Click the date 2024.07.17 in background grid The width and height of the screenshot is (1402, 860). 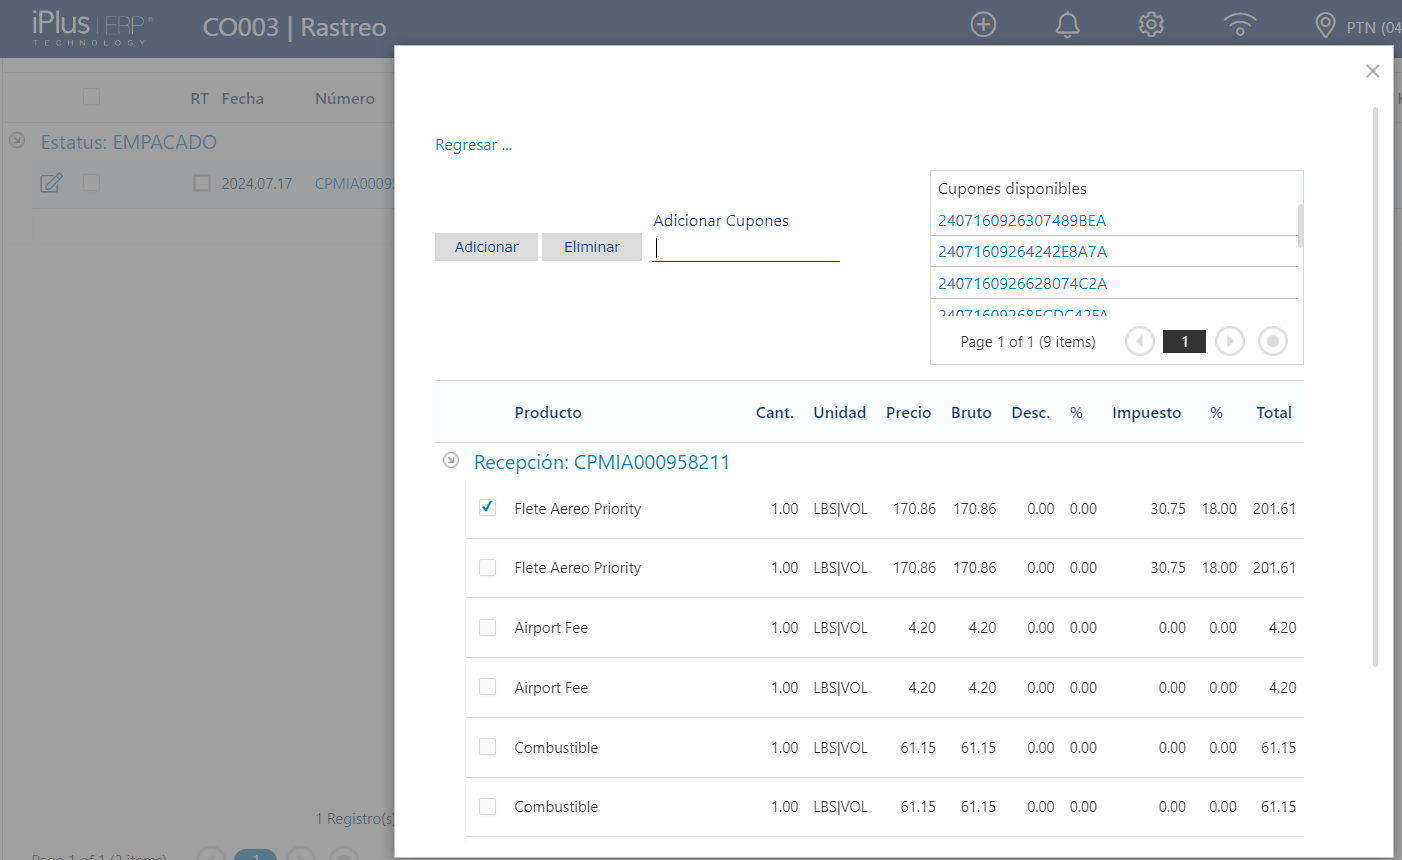257,184
